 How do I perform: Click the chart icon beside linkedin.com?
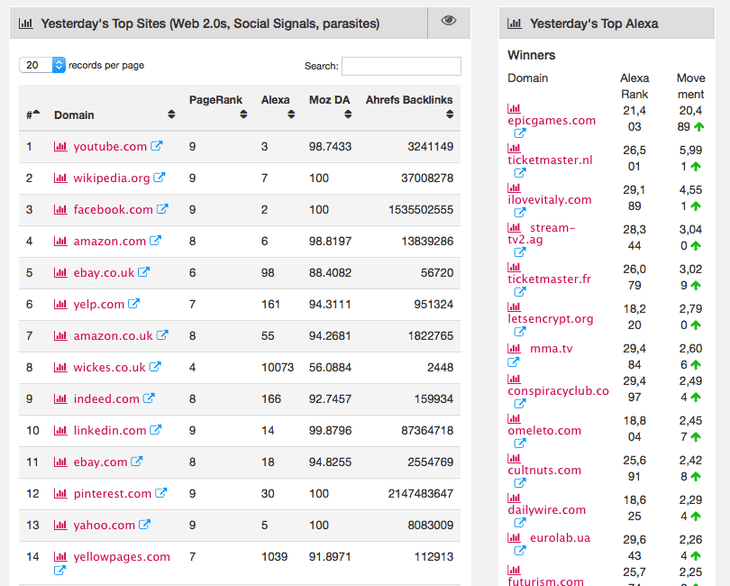click(60, 431)
